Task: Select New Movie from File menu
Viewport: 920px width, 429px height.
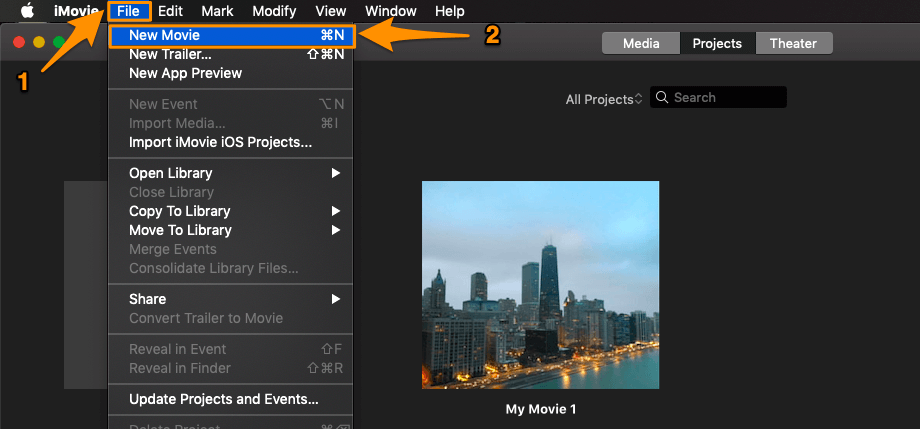Action: tap(165, 35)
